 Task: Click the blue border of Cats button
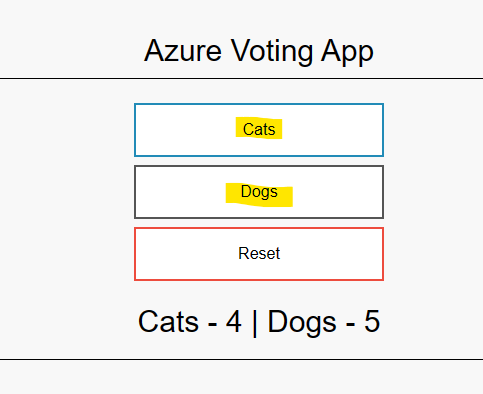[259, 104]
